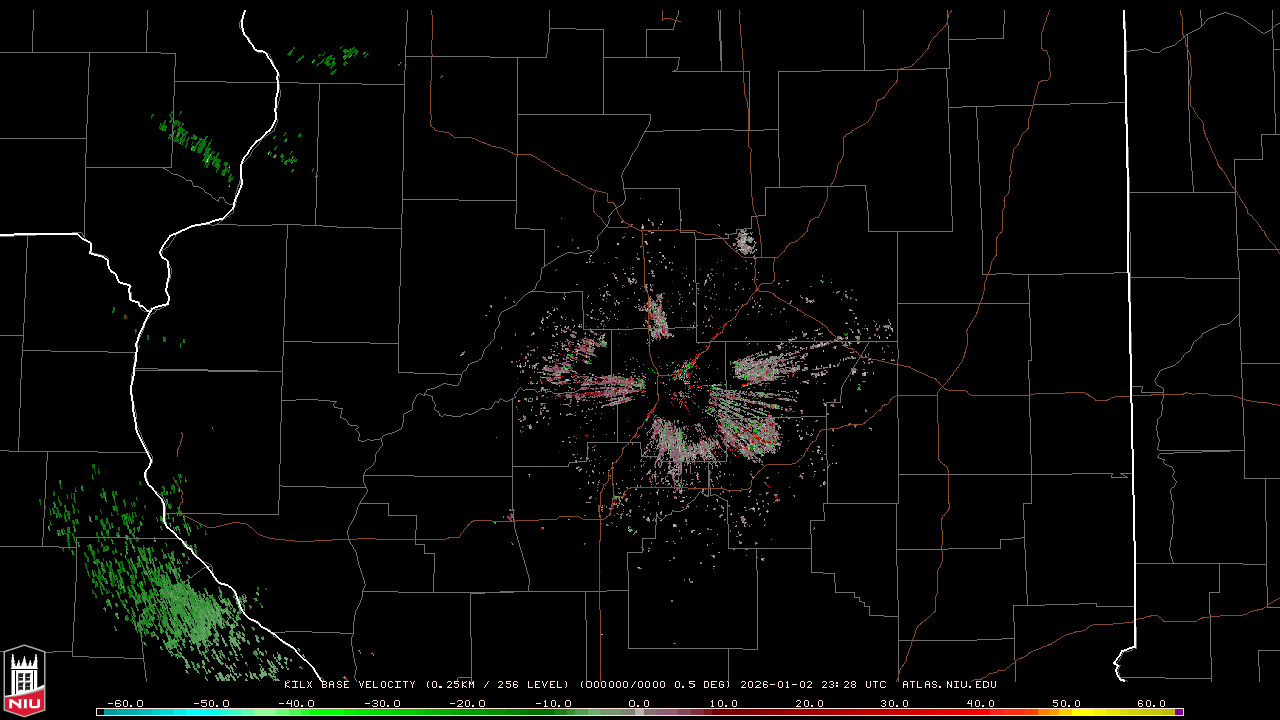
Task: Click the large green echo cluster in the southwest
Action: [180, 605]
